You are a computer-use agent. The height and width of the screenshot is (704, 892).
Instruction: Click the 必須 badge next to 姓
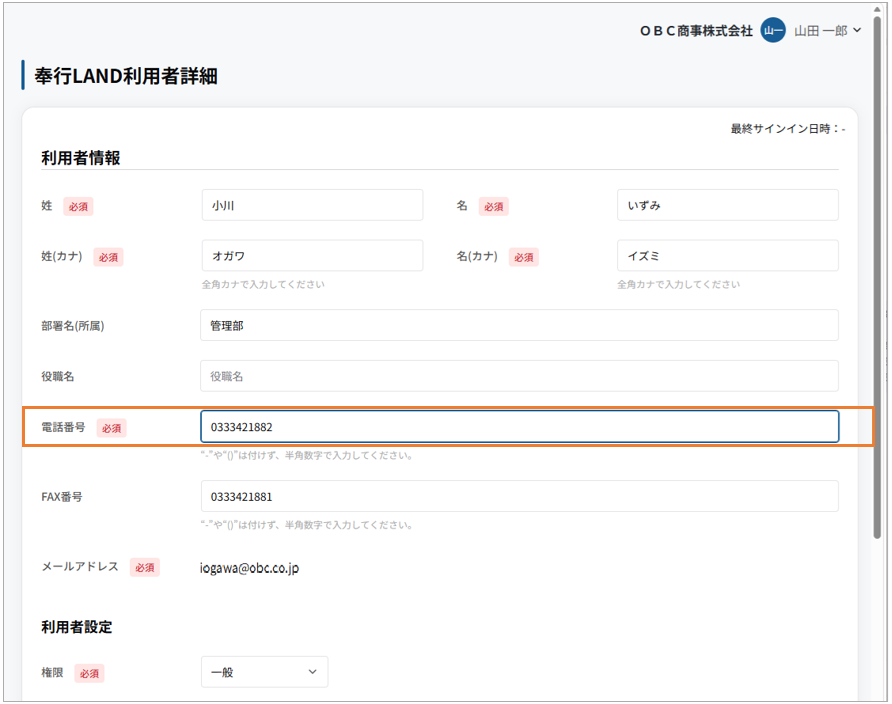(x=78, y=206)
